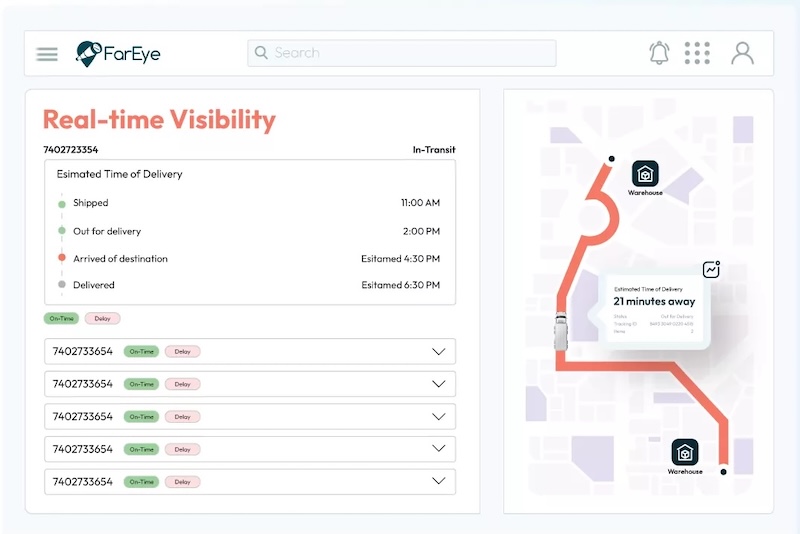Screen dimensions: 800x534
Task: Select the delivery truck on the route
Action: (x=561, y=332)
